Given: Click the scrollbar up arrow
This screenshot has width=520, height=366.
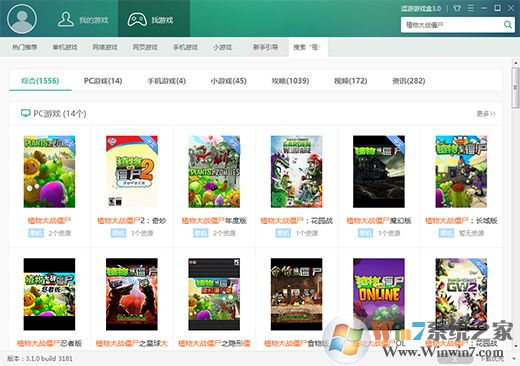Looking at the screenshot, I should (516, 62).
